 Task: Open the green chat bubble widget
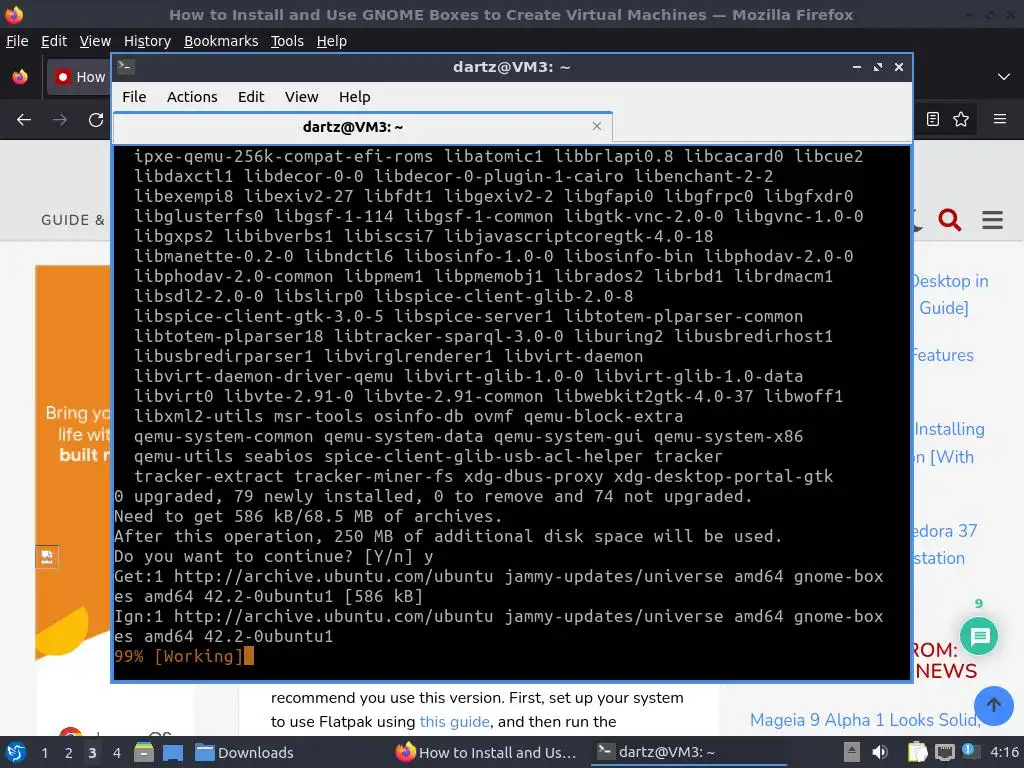point(979,636)
